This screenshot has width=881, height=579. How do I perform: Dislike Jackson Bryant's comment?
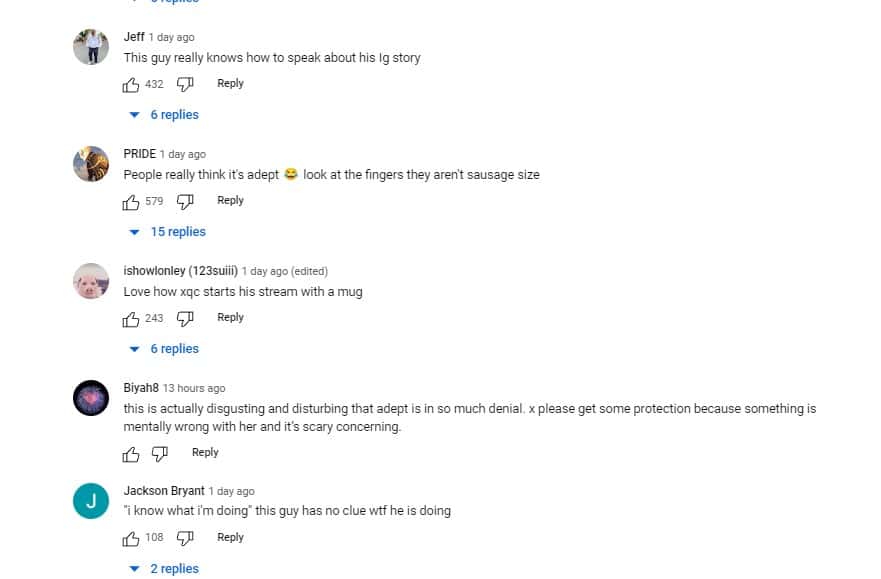point(185,539)
